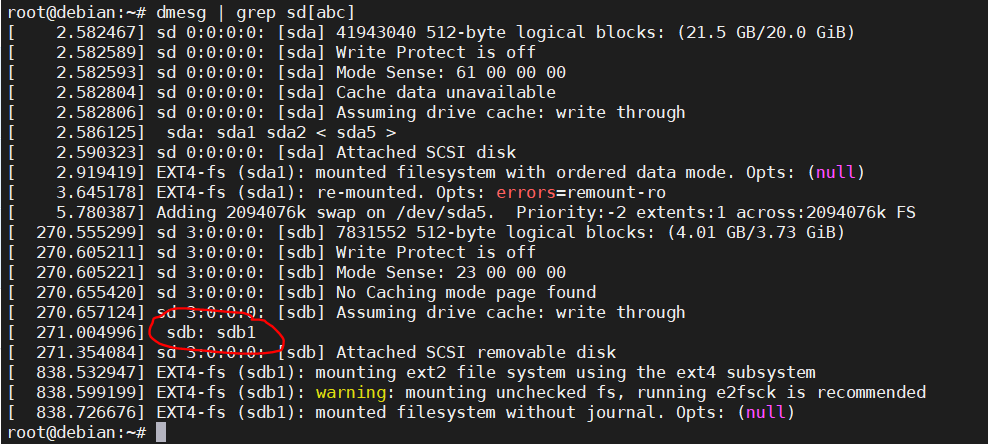Click the No Caching mode page found text

466,292
